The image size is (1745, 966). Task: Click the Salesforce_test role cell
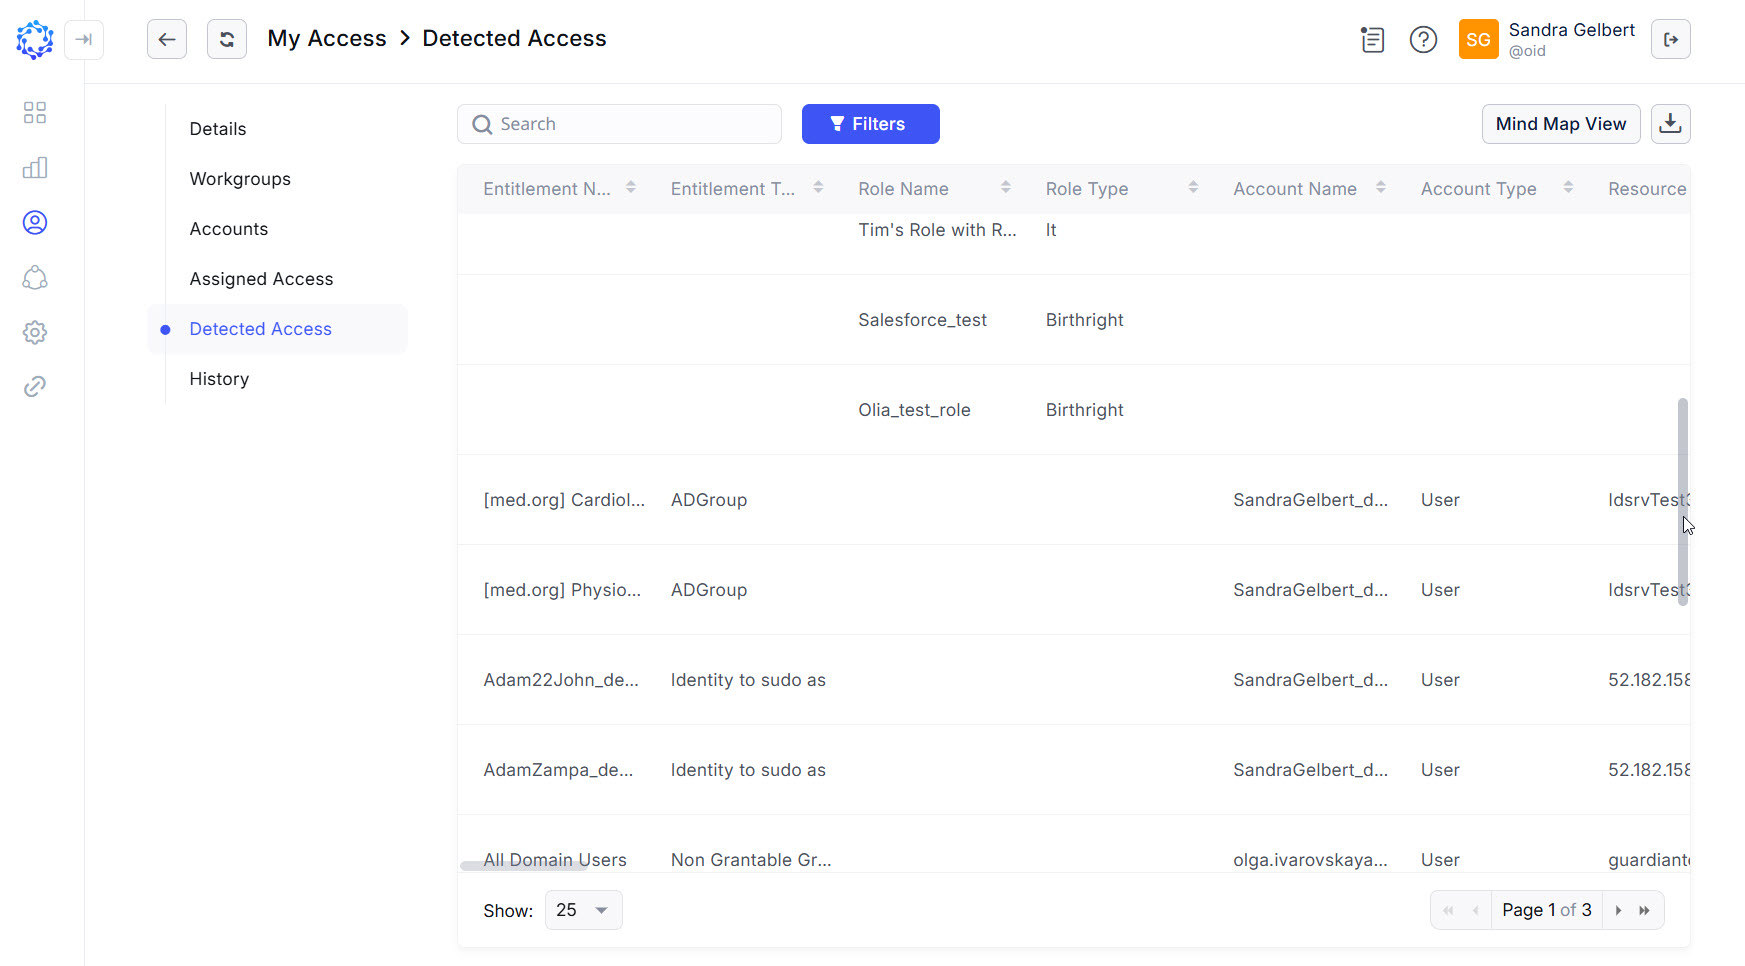coord(922,320)
